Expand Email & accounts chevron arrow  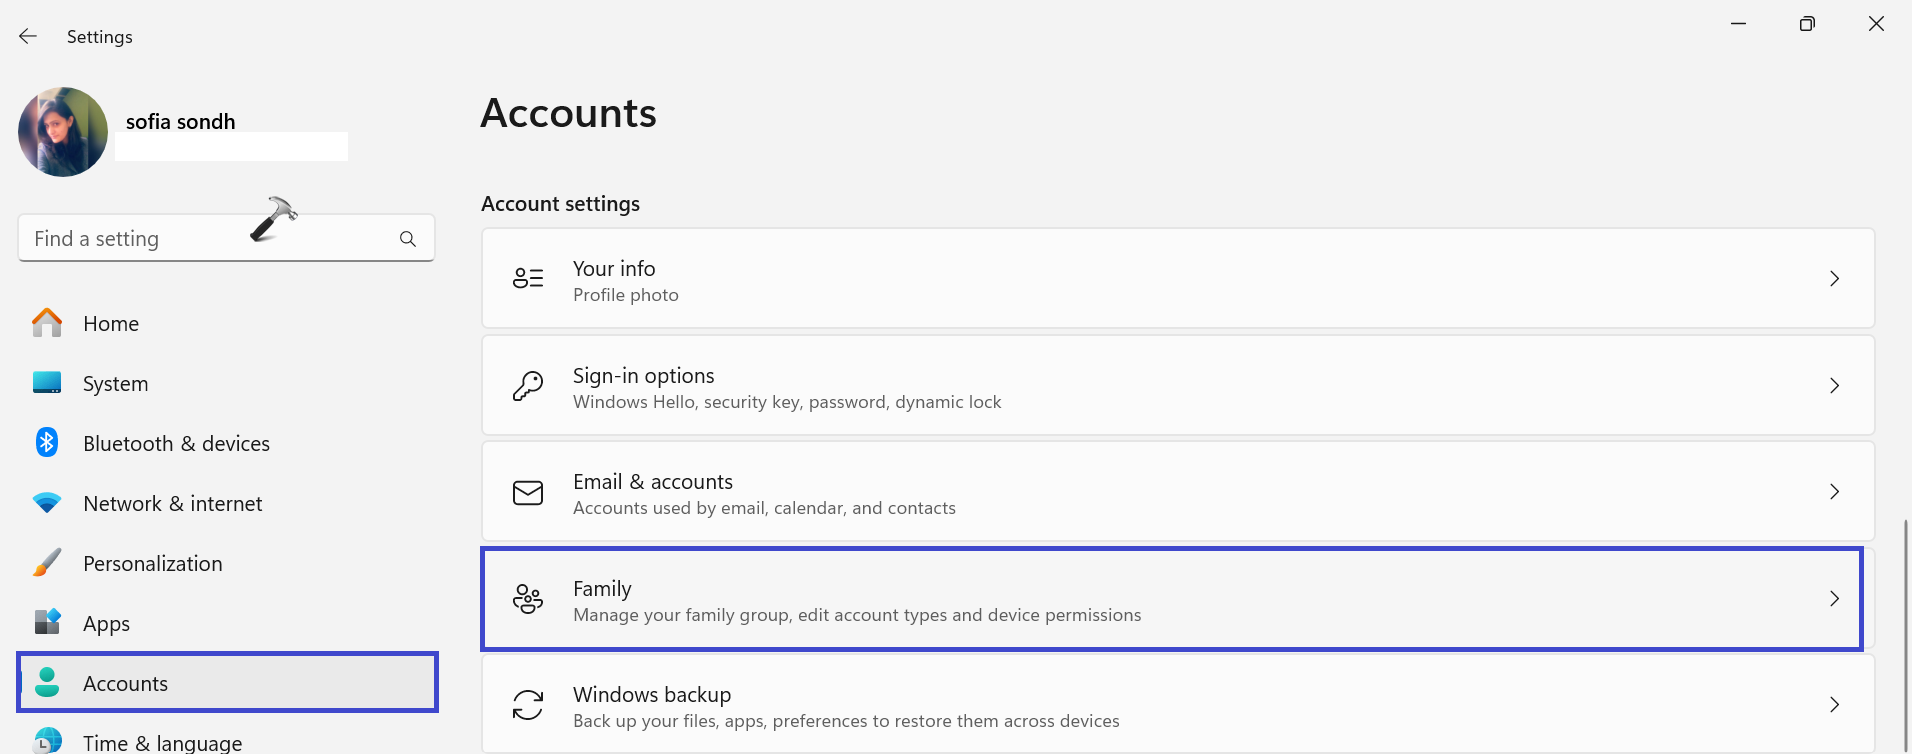(x=1834, y=492)
